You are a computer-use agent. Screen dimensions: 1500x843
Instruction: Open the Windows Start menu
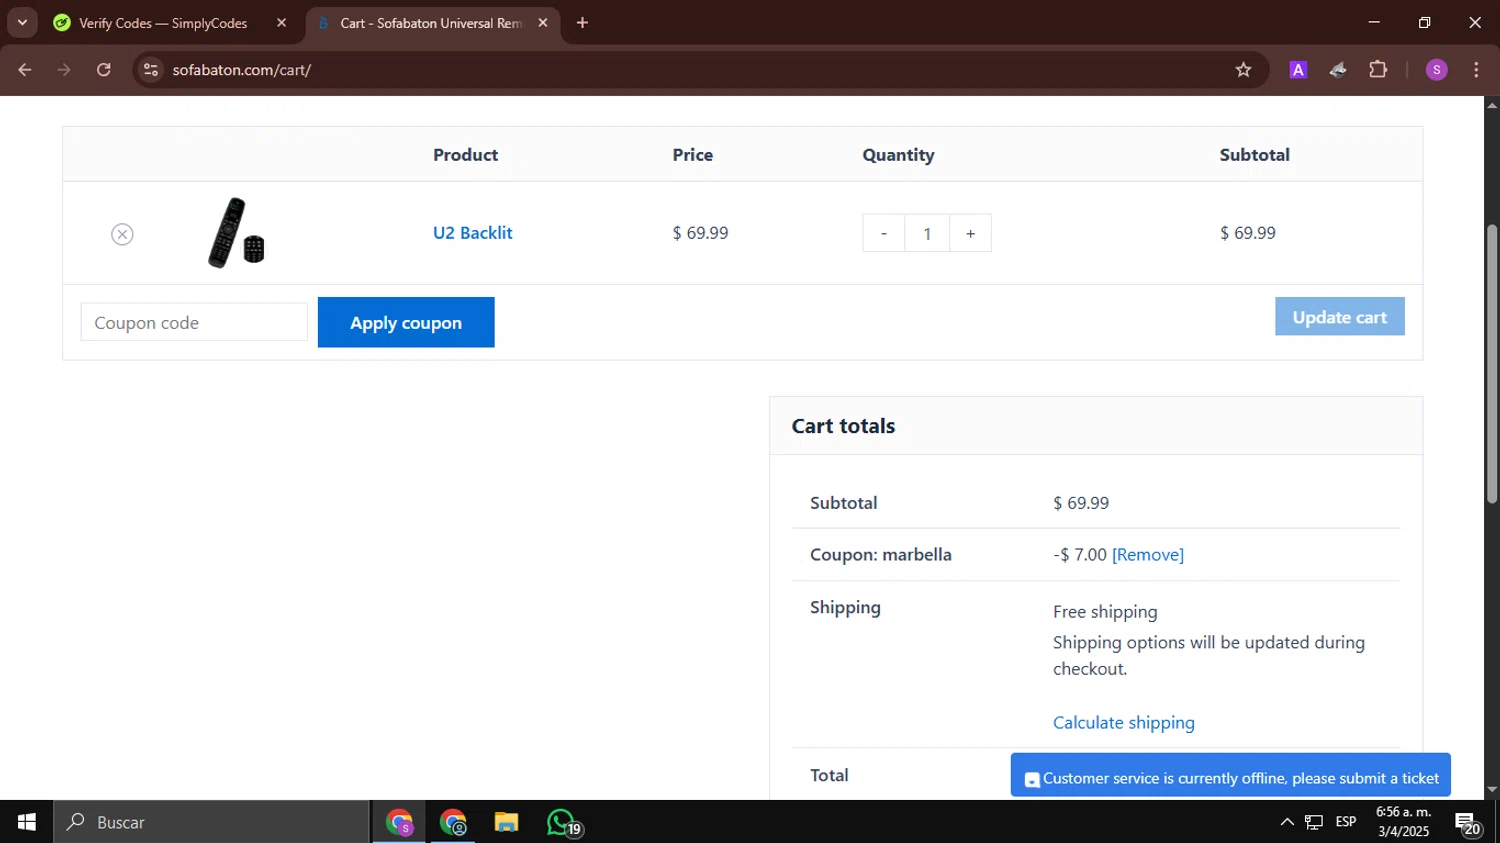pos(26,822)
